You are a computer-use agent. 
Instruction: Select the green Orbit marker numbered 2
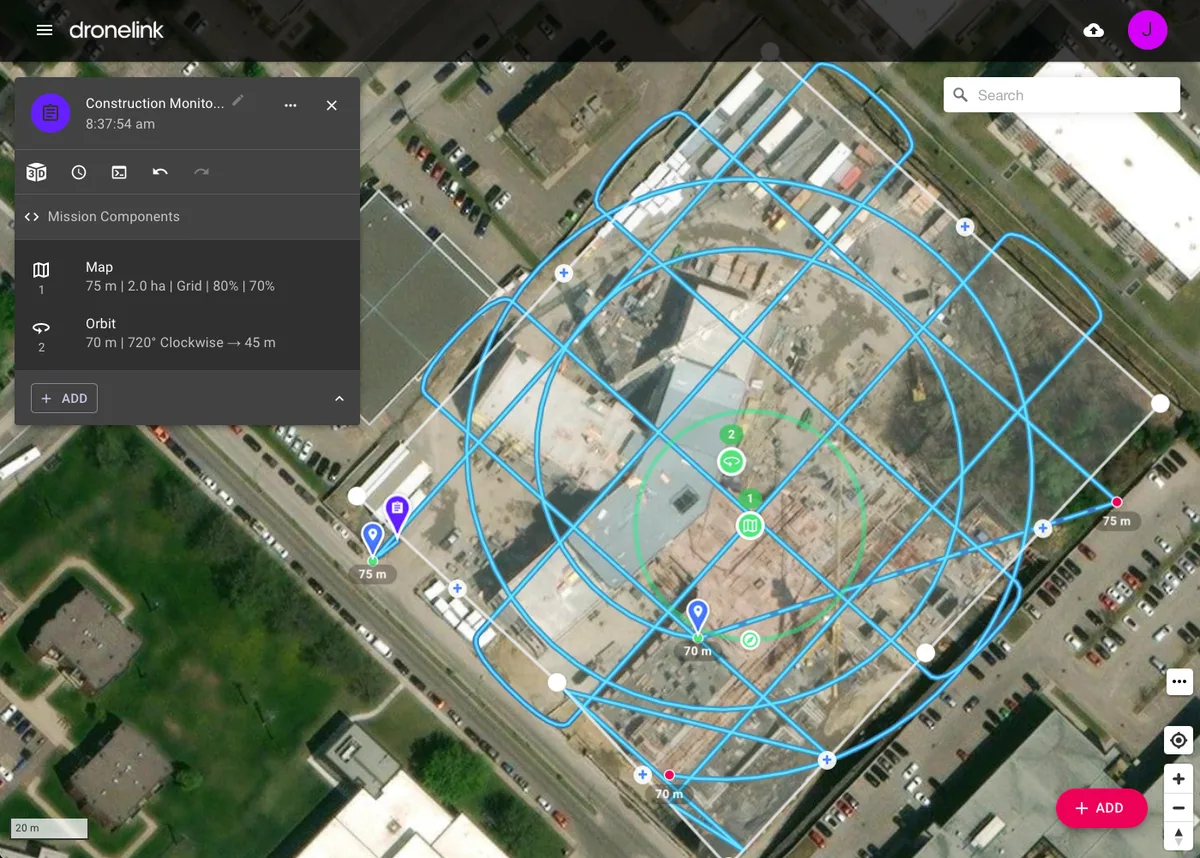(x=732, y=461)
